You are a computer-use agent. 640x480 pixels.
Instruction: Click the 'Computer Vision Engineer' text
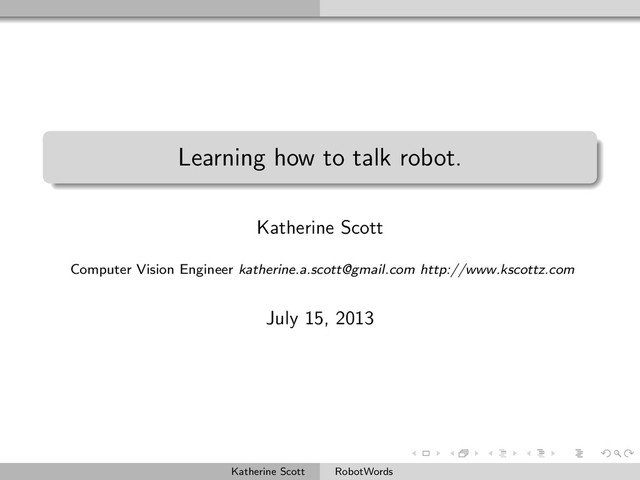point(152,269)
